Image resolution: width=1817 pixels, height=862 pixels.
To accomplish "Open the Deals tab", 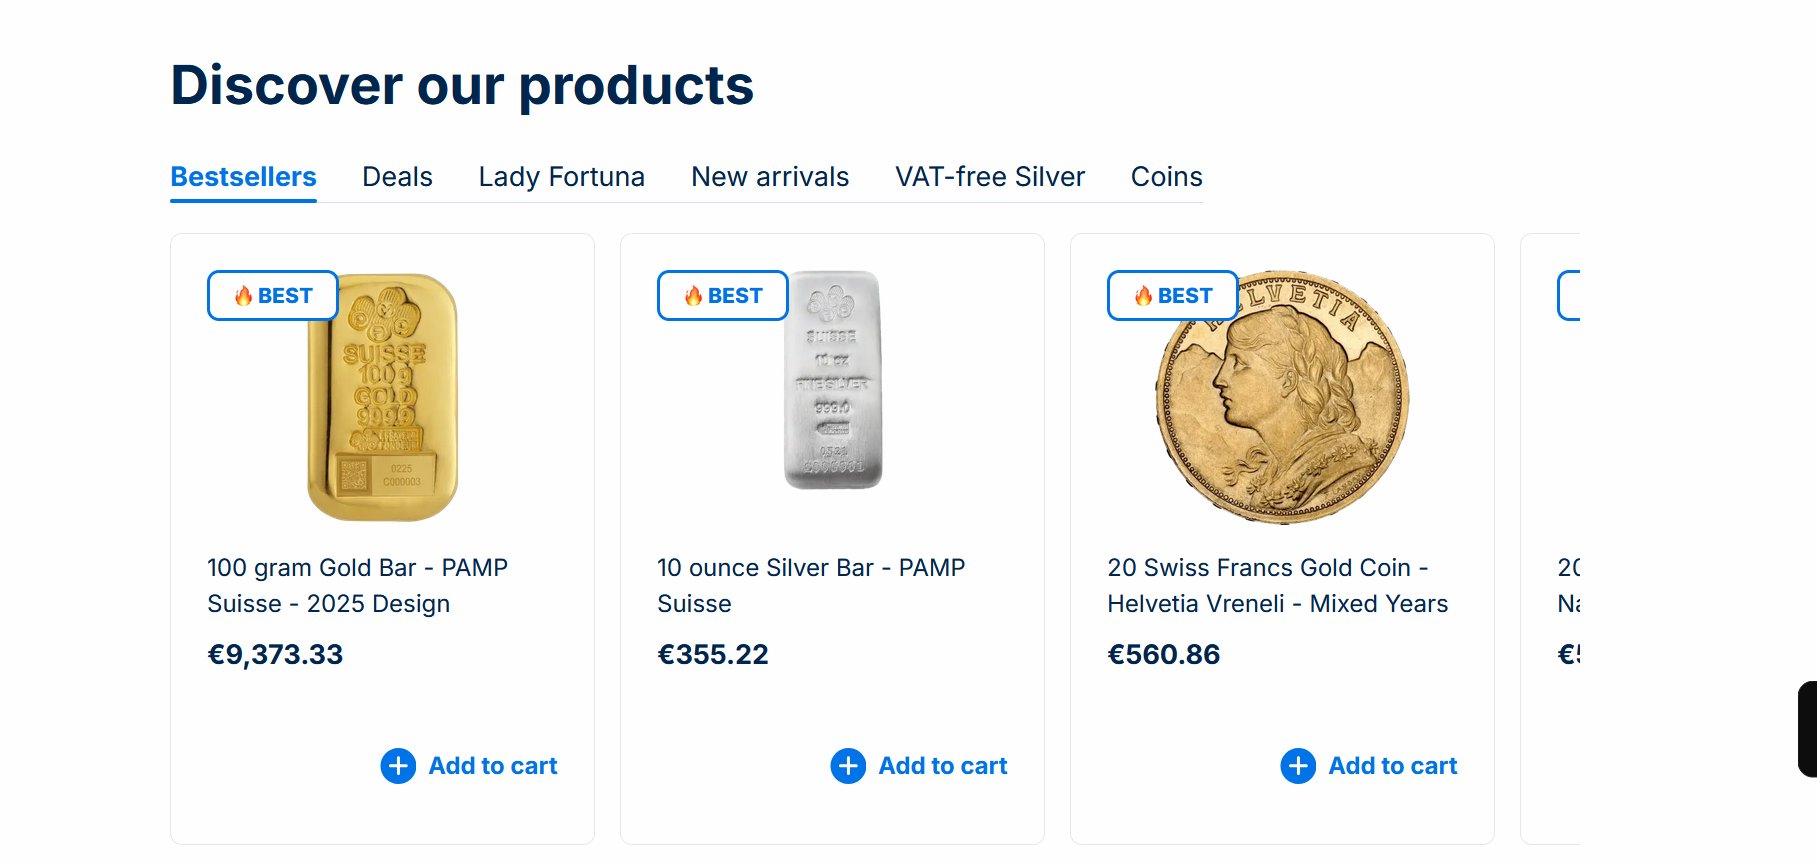I will tap(397, 177).
